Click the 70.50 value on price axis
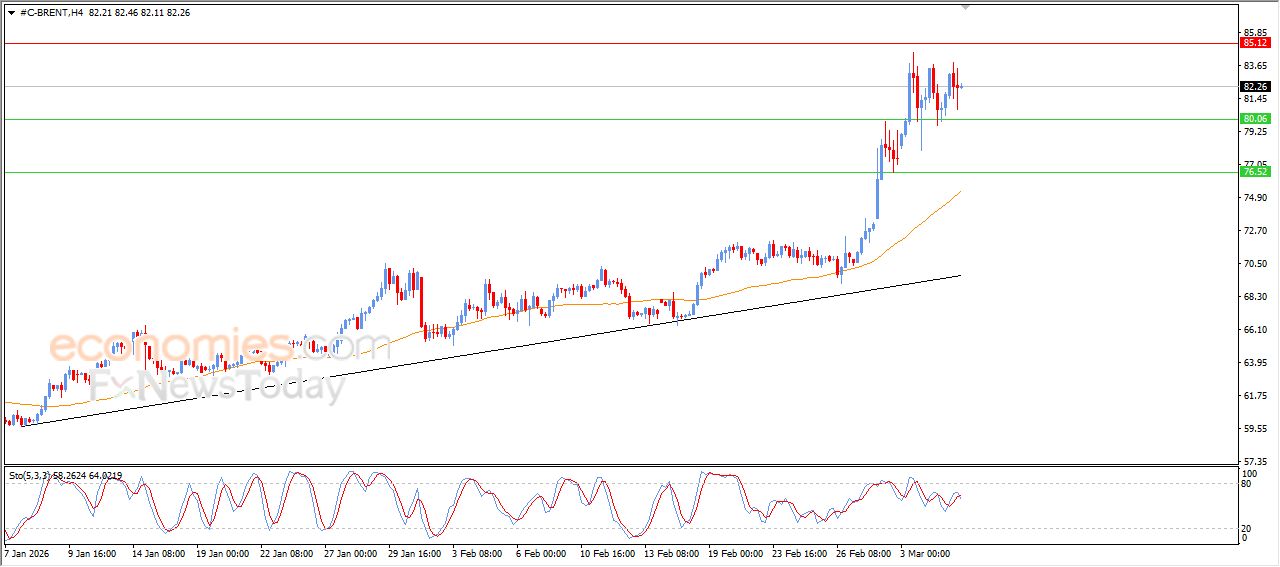Image resolution: width=1280 pixels, height=567 pixels. 1254,263
